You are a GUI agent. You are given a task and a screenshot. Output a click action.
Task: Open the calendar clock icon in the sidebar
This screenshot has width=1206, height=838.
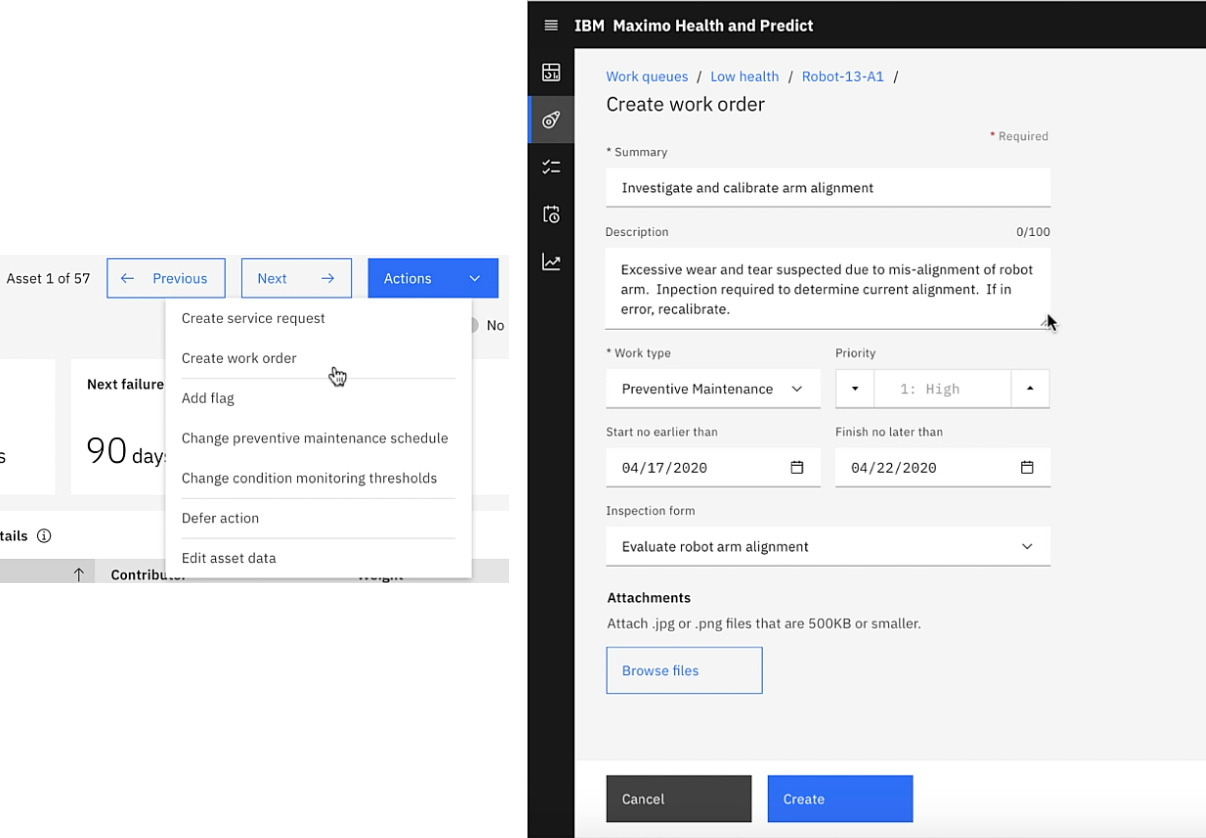[551, 214]
